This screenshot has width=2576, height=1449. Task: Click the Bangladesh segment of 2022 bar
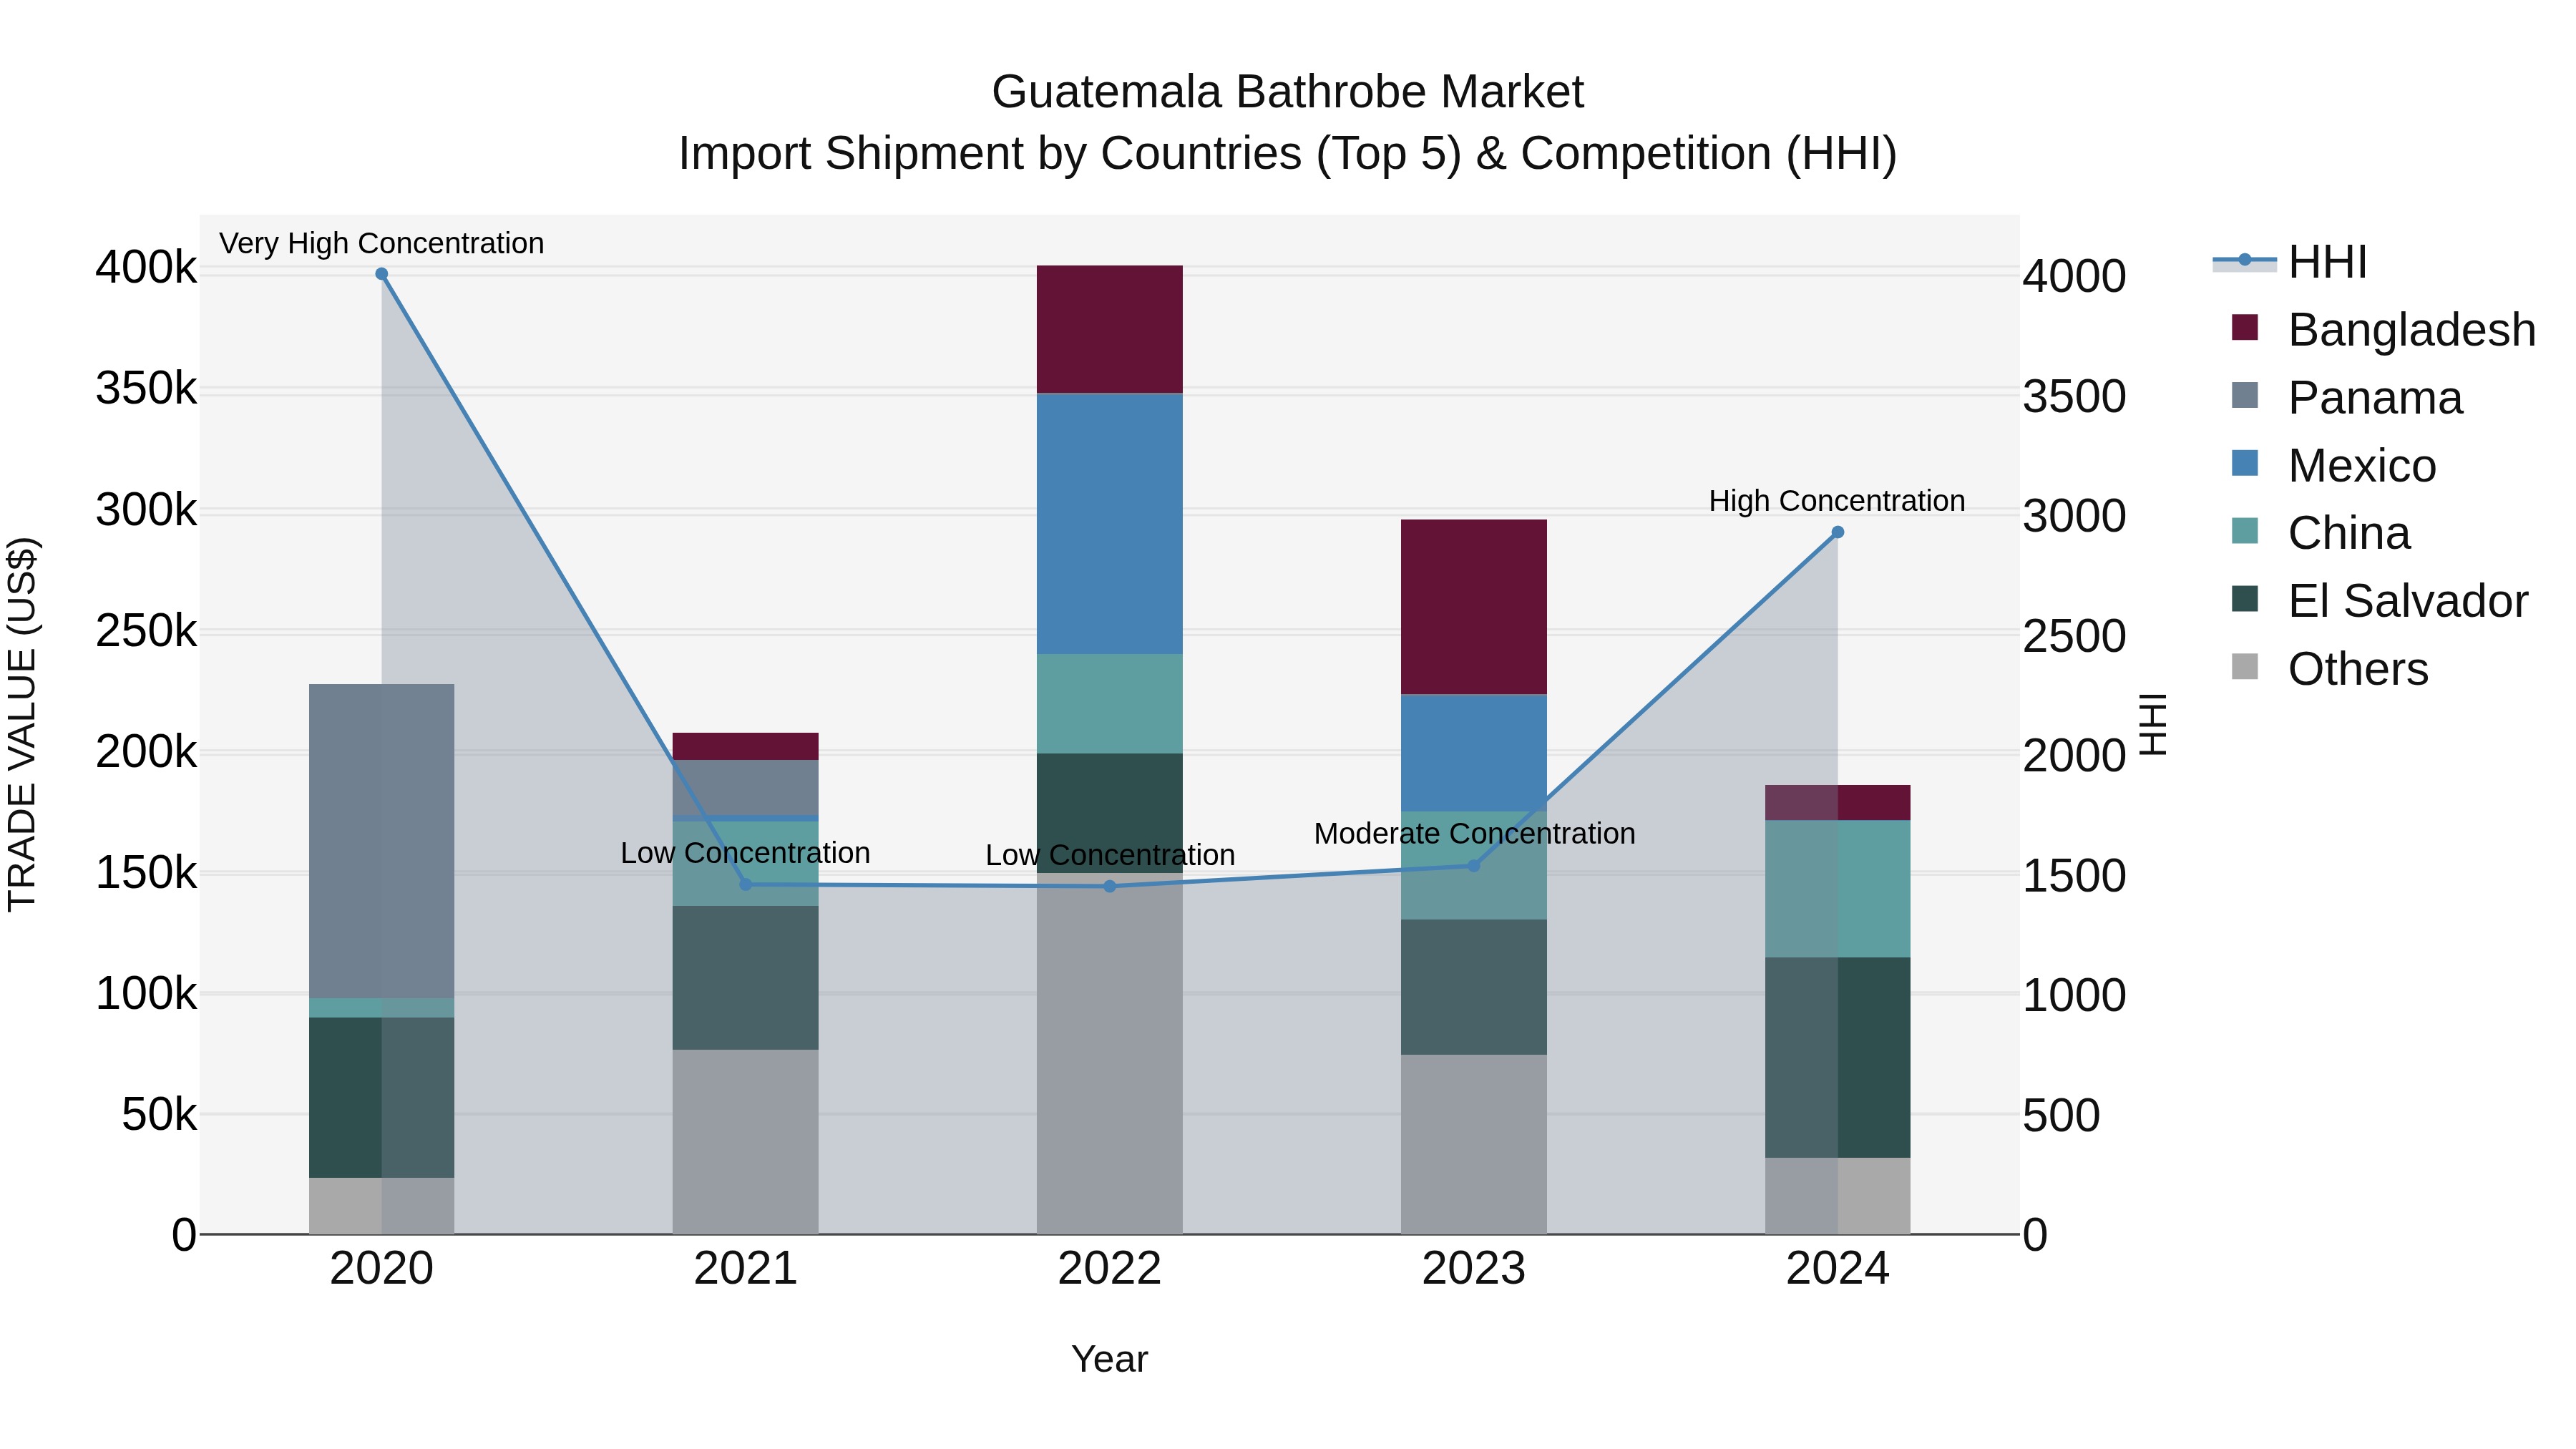pyautogui.click(x=1109, y=329)
